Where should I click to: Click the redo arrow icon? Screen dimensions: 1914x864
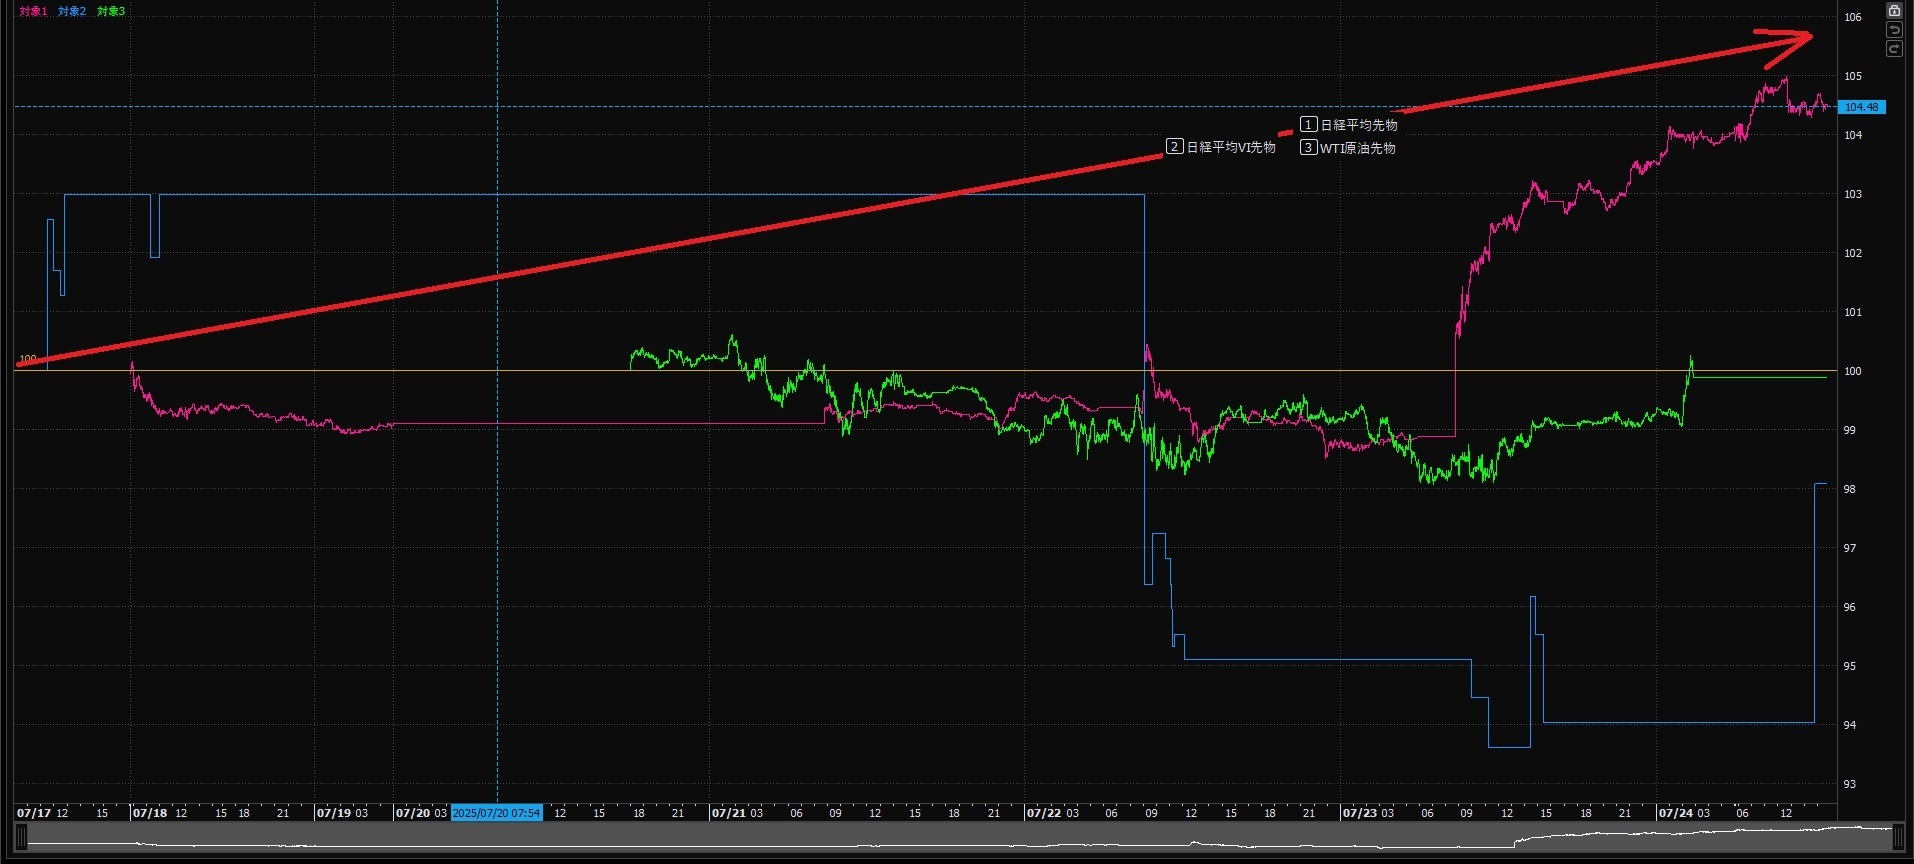click(1893, 49)
